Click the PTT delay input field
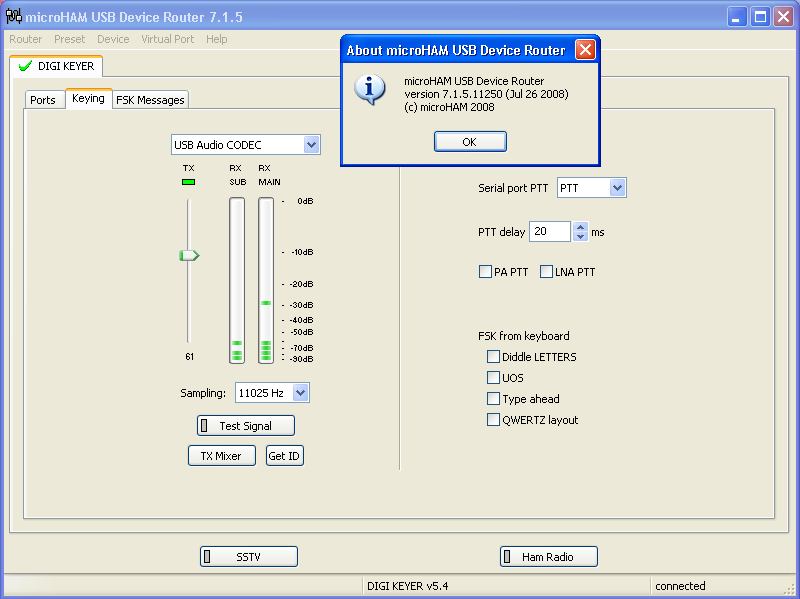 pos(549,232)
